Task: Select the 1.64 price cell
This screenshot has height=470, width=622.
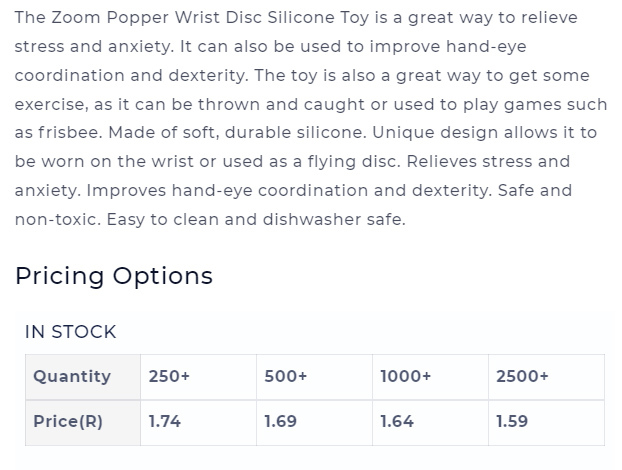Action: [x=430, y=422]
